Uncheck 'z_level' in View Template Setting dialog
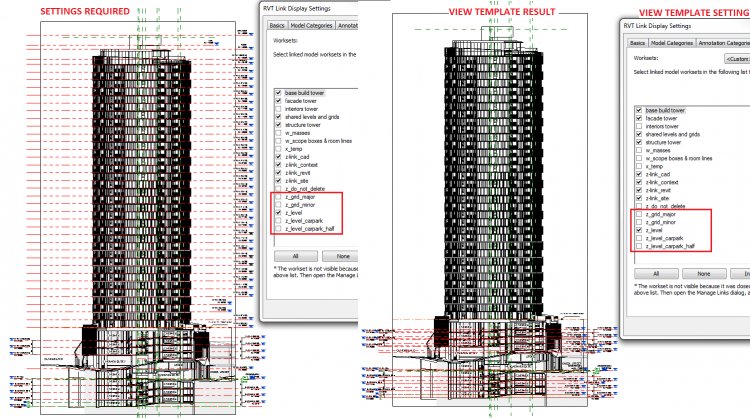Image resolution: width=750 pixels, height=418 pixels. 639,230
